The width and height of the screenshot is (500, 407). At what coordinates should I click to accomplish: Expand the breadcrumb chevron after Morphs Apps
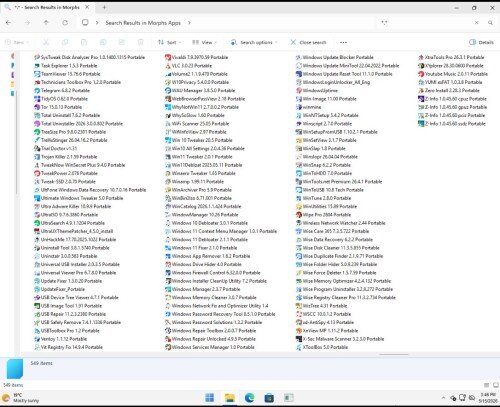tap(189, 23)
